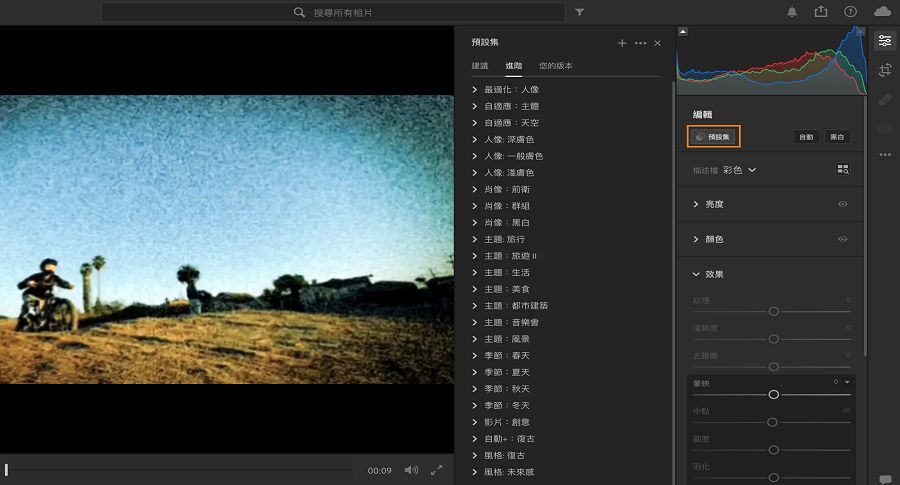Switch to the 建議 presets tab
900x485 pixels.
pyautogui.click(x=480, y=66)
